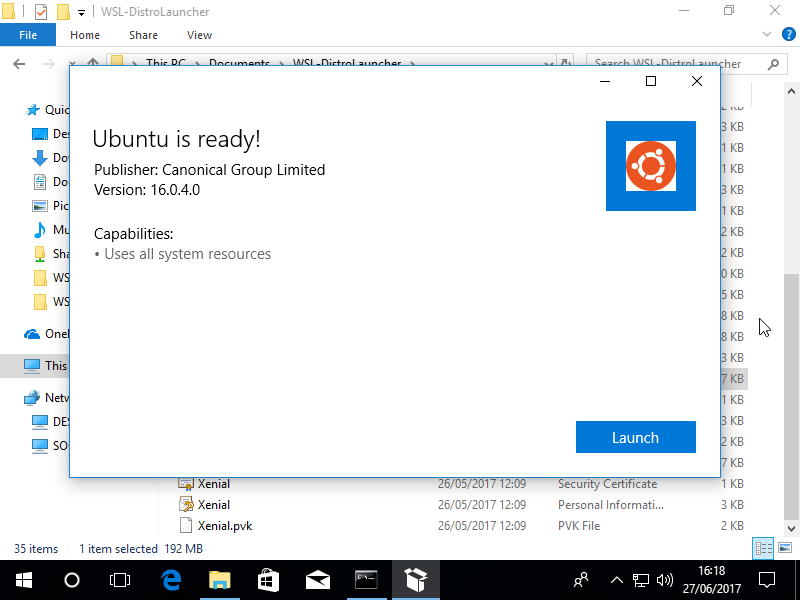Open People icon in system tray
The height and width of the screenshot is (600, 800).
(581, 580)
